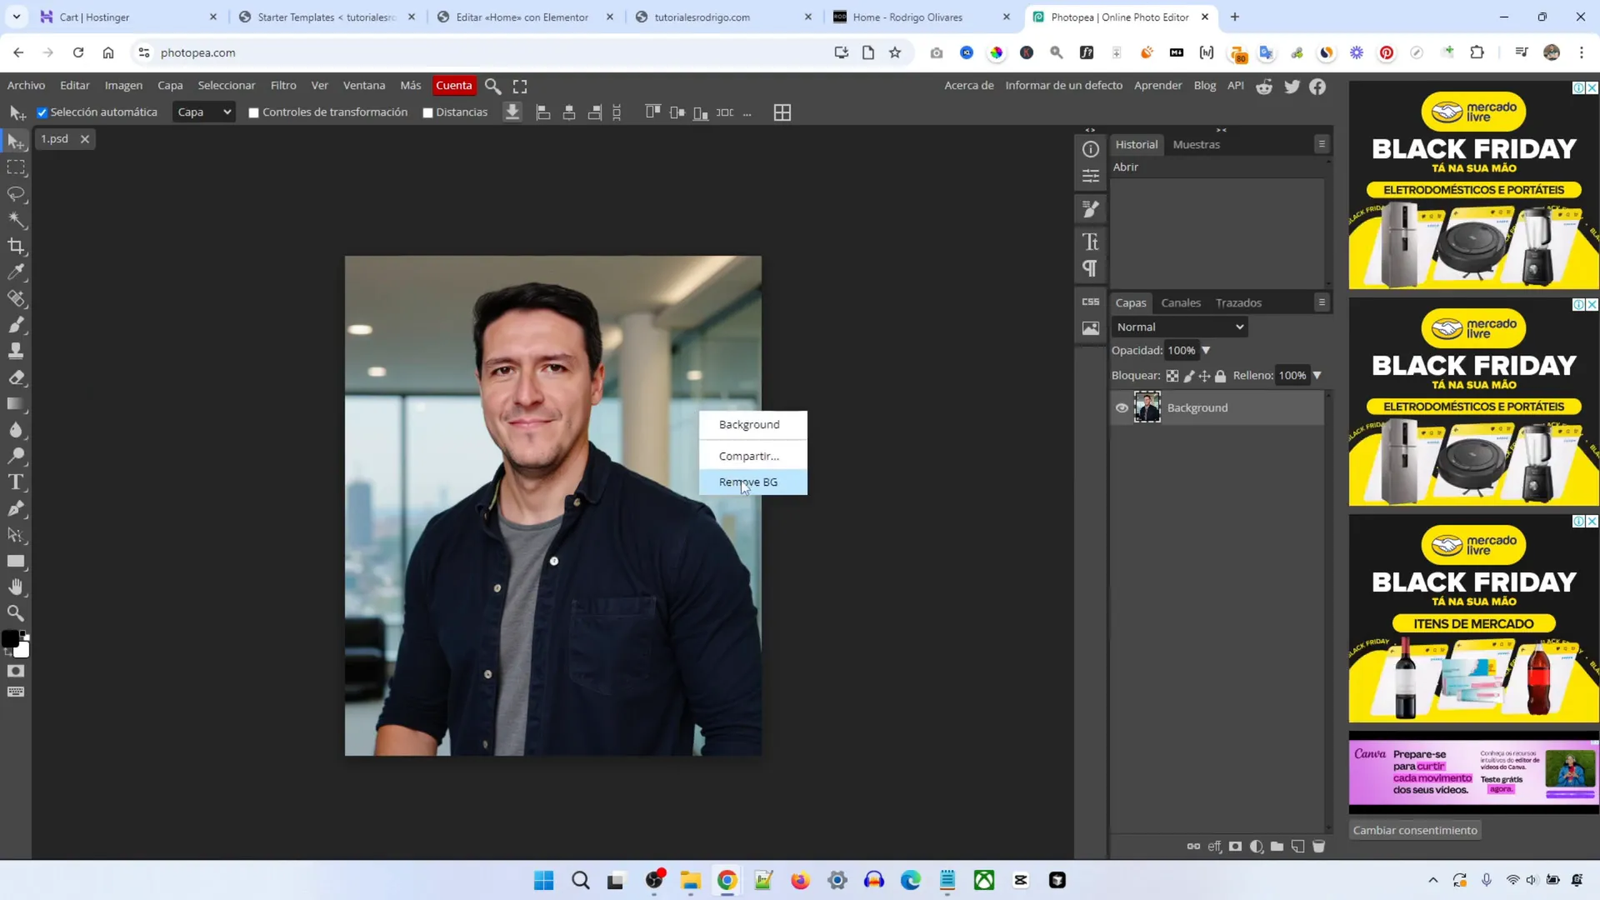Select the Lasso selection tool
Screen dimensions: 1600x900
[16, 194]
